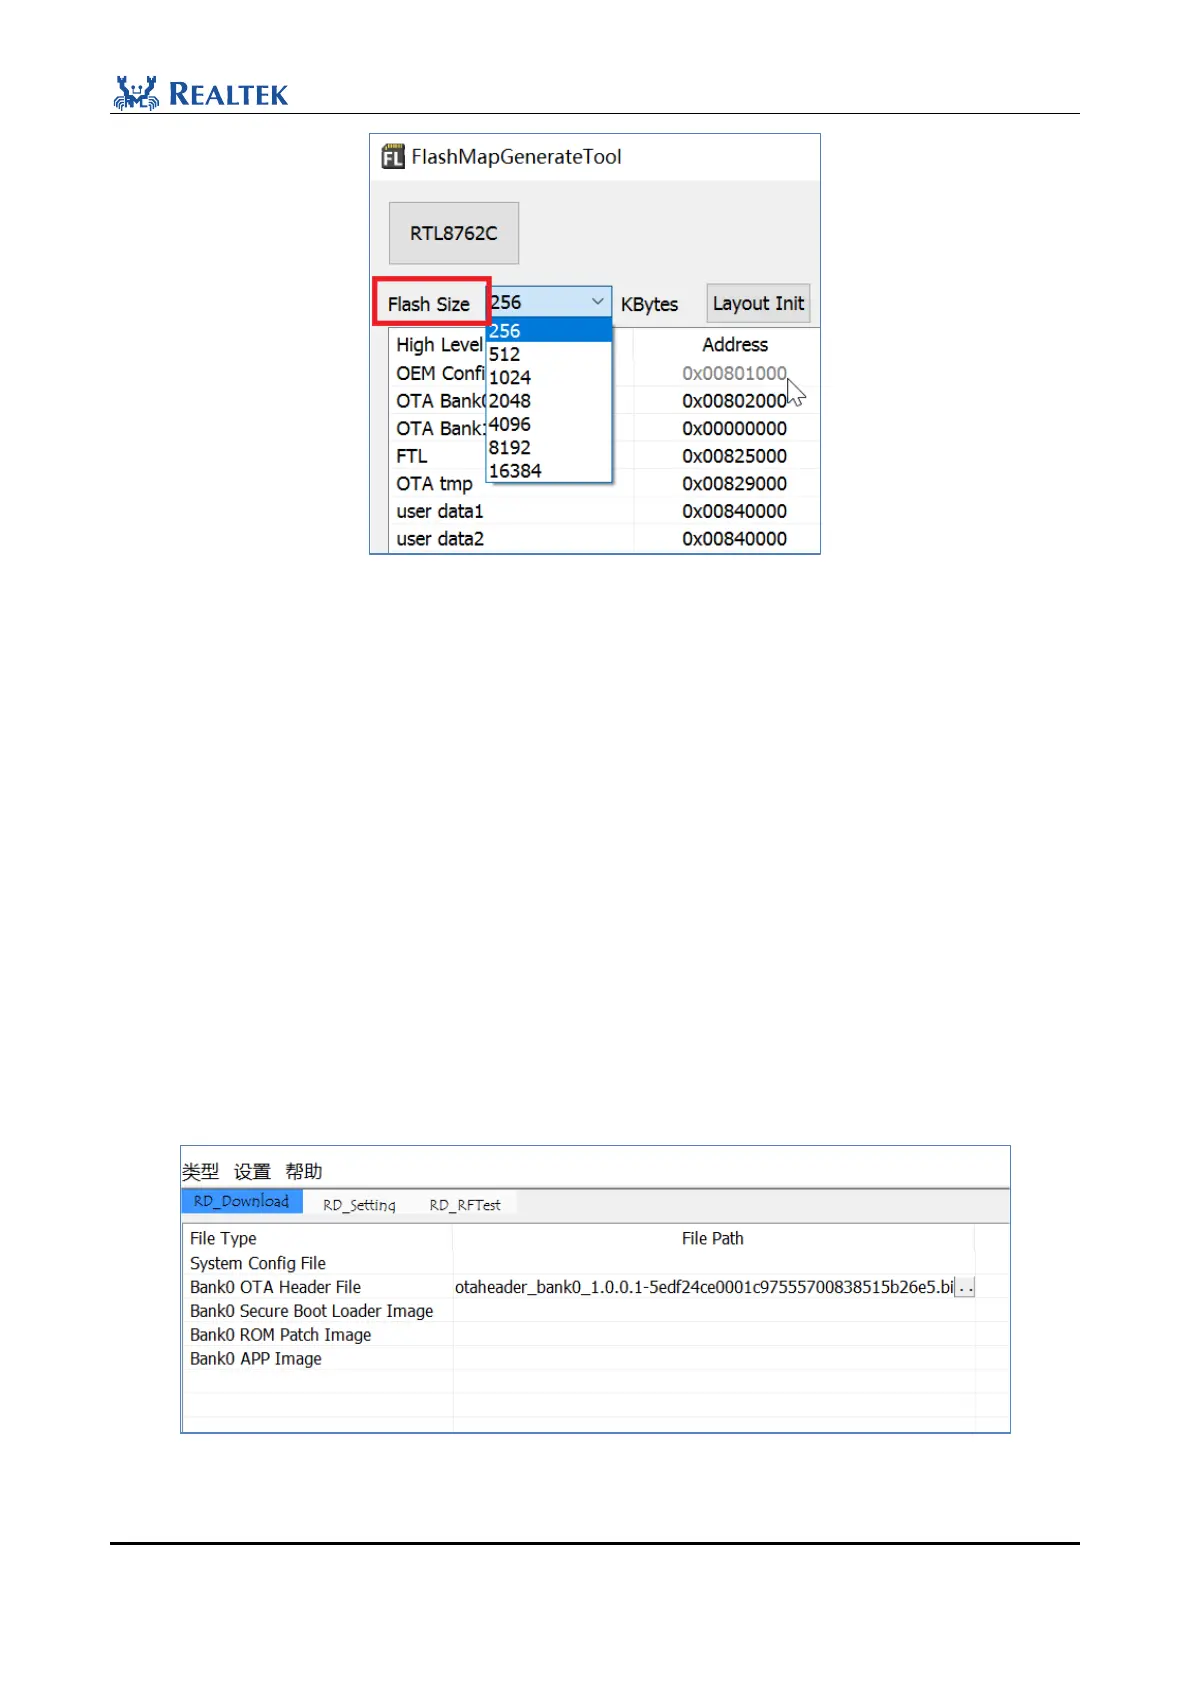This screenshot has height=1684, width=1191.
Task: Open the 帮助 menu
Action: (x=304, y=1171)
